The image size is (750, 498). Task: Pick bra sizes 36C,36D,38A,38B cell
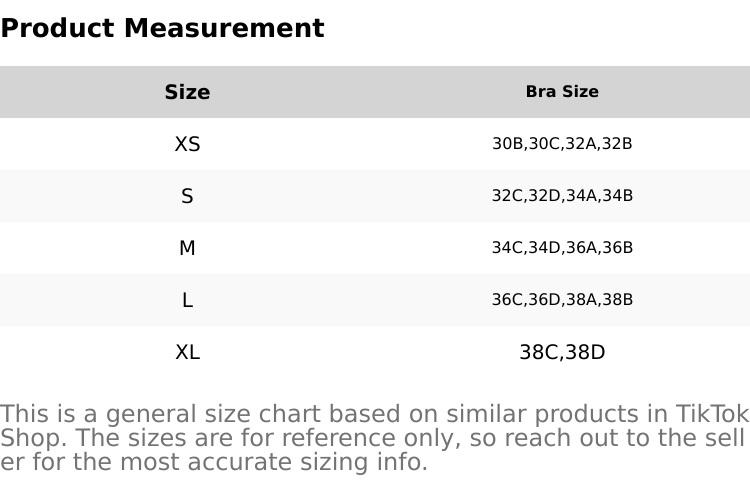[x=562, y=300]
